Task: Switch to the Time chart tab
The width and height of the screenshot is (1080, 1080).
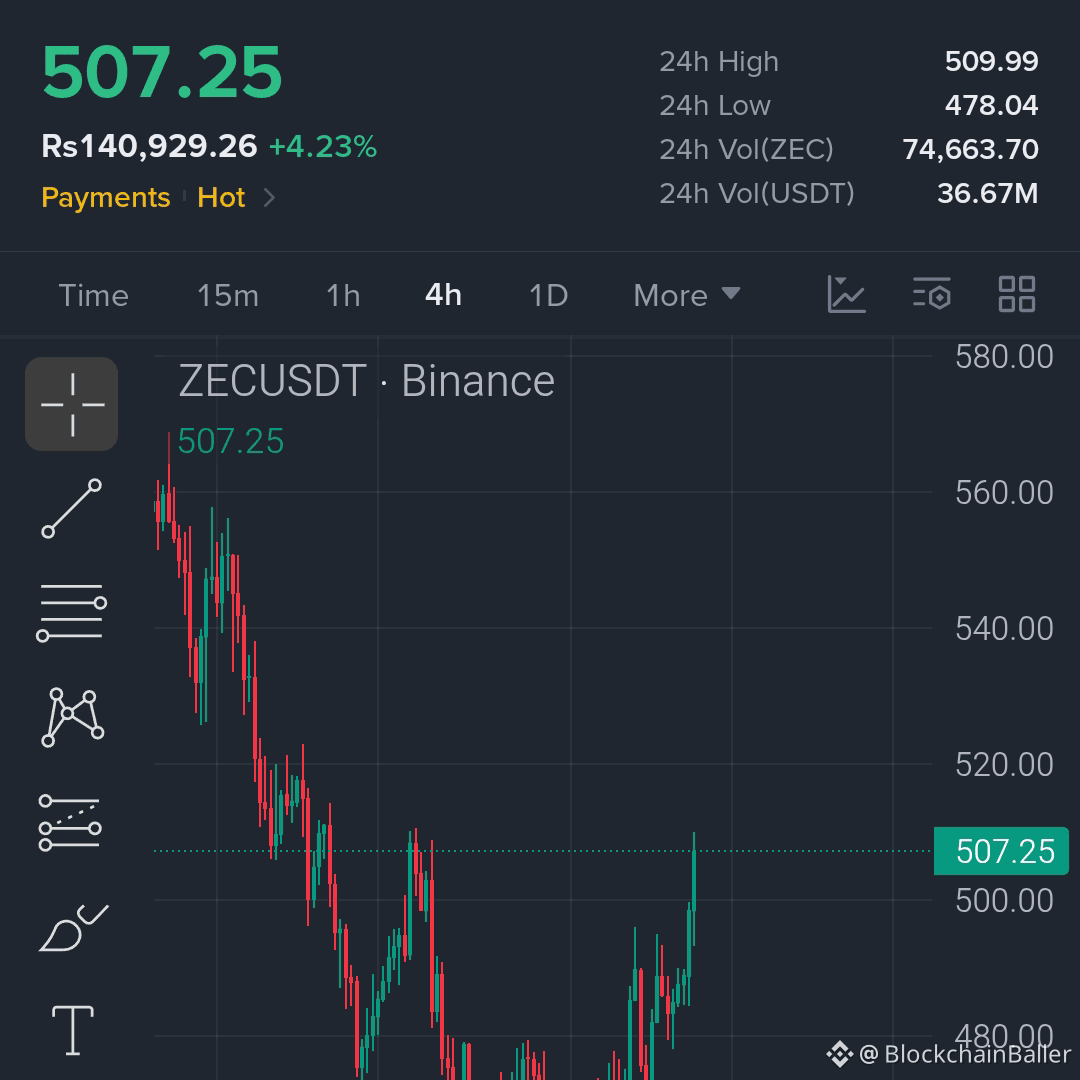Action: 94,295
